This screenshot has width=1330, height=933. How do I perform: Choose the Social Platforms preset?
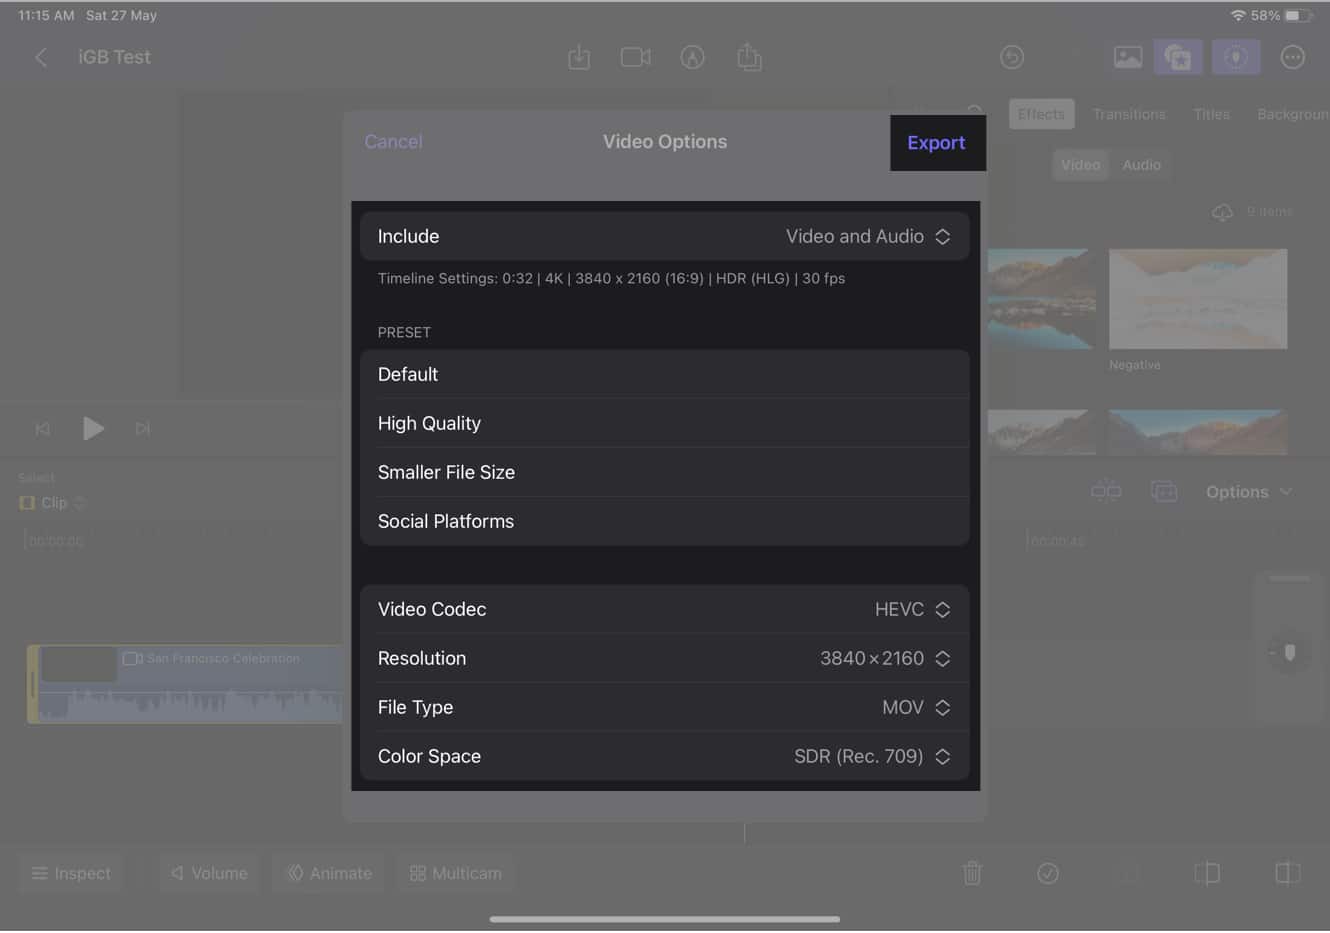coord(665,521)
